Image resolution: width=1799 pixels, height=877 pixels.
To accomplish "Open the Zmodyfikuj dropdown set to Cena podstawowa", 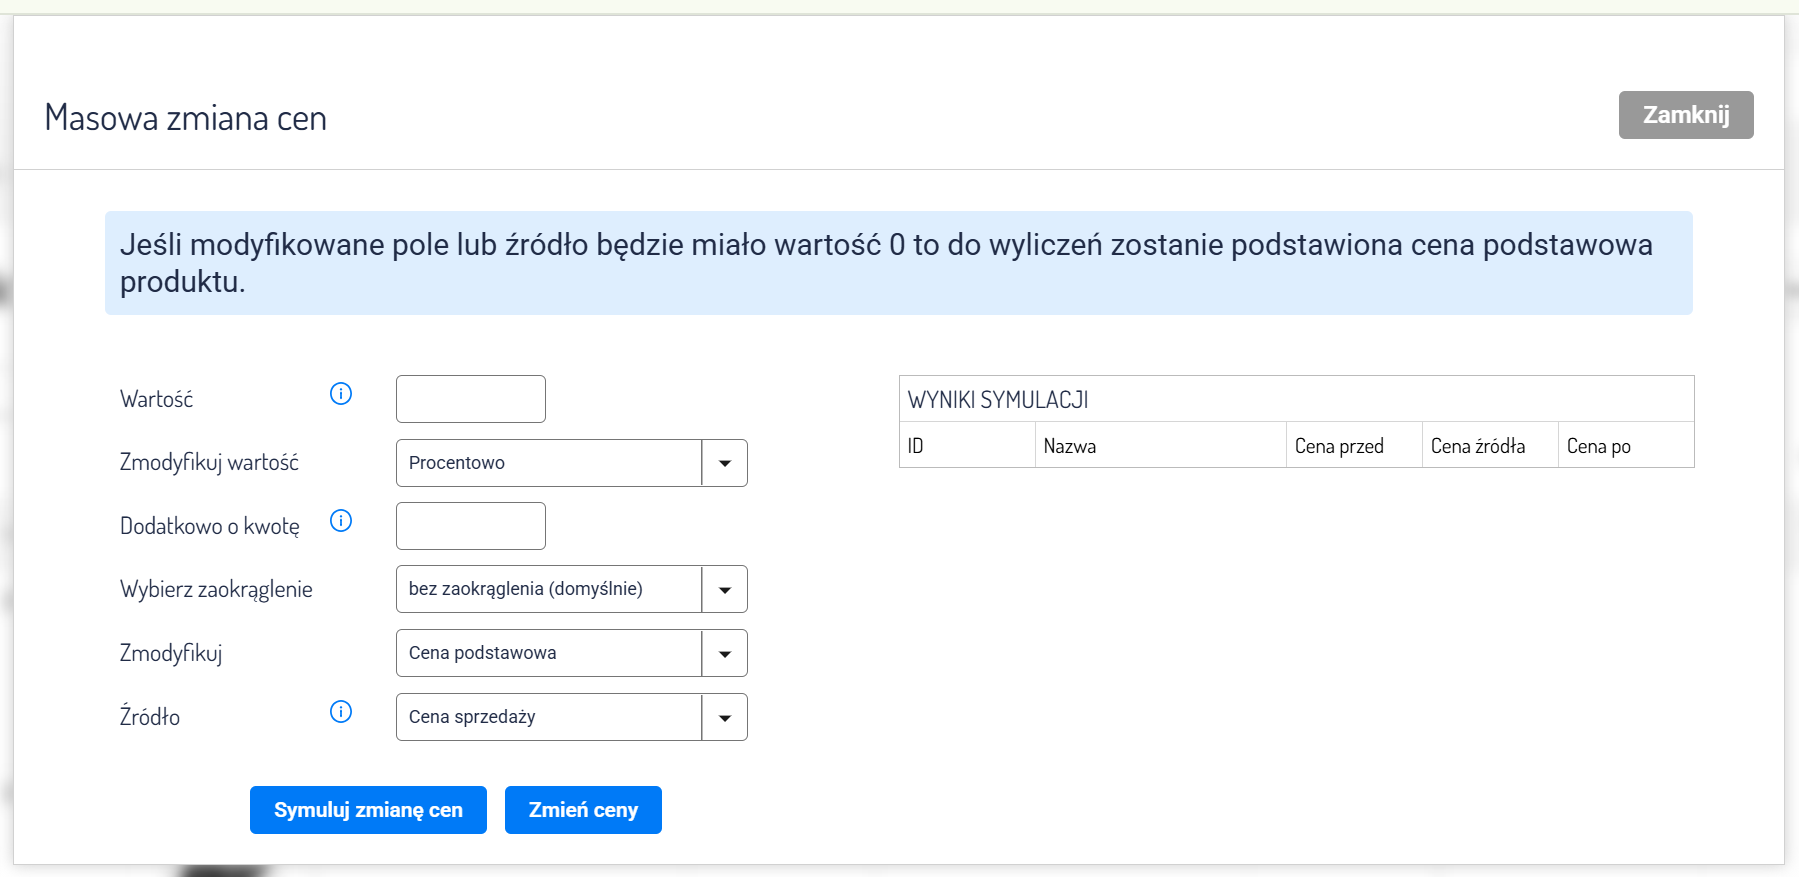I will click(571, 653).
